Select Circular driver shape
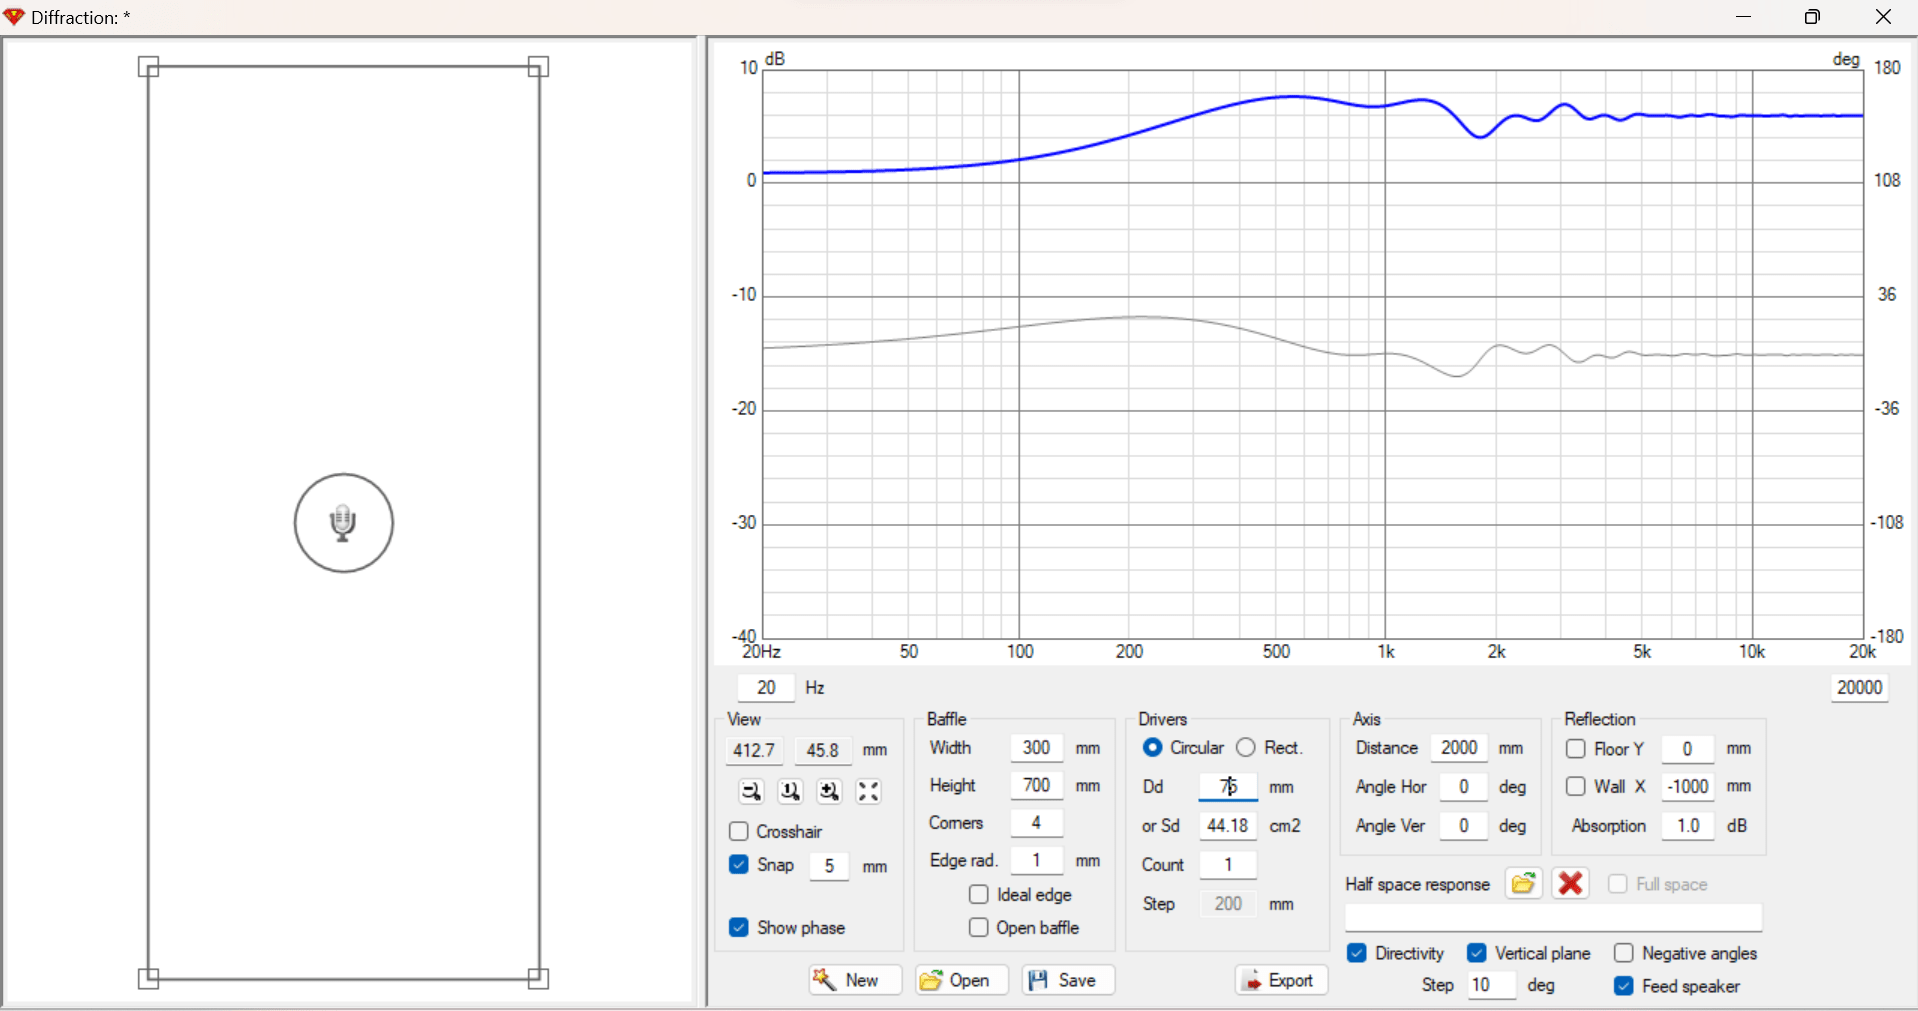This screenshot has height=1011, width=1918. pos(1152,748)
